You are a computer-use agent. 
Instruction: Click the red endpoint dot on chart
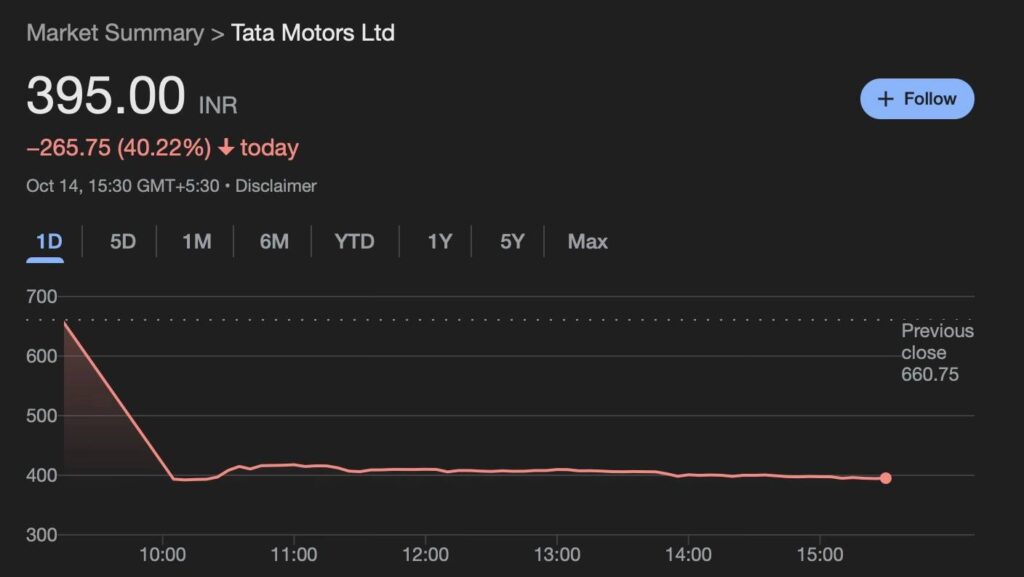coord(884,479)
